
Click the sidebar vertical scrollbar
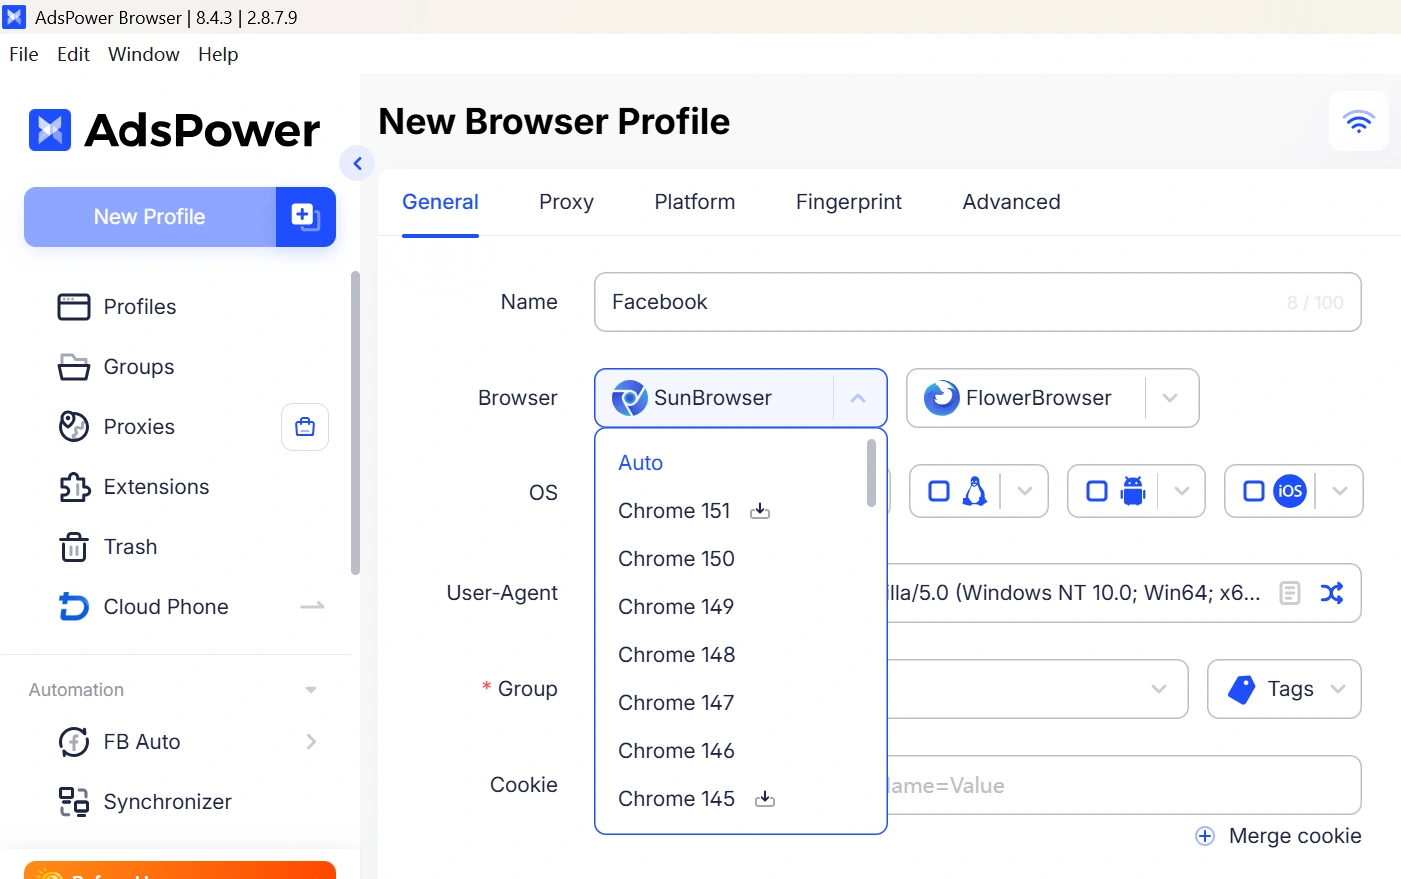pyautogui.click(x=355, y=423)
